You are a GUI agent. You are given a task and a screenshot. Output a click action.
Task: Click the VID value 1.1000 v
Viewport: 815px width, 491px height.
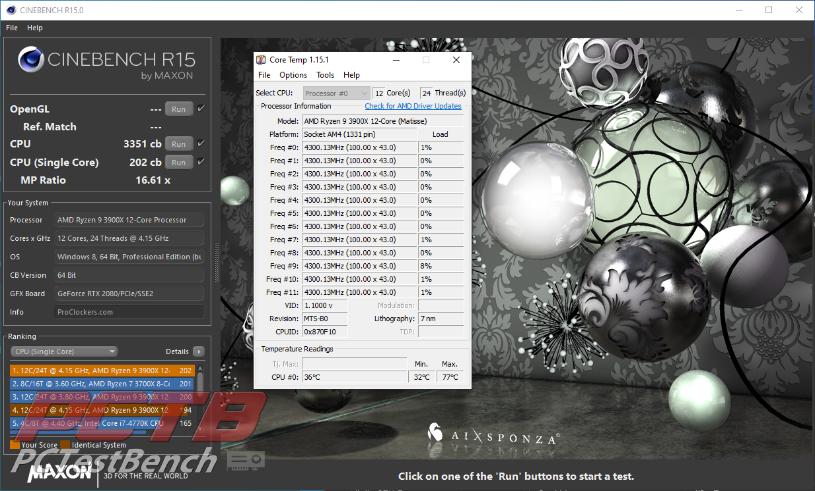click(x=325, y=306)
